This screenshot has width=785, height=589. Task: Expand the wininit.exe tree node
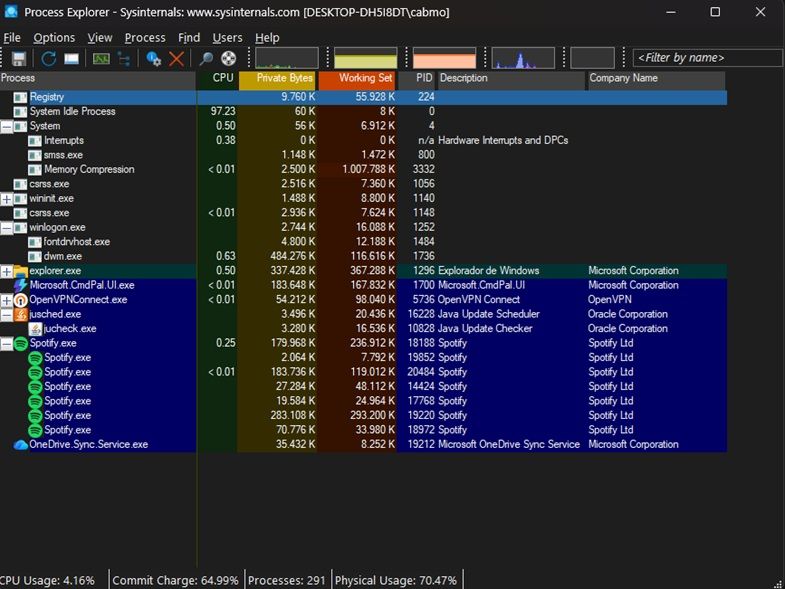tap(7, 199)
